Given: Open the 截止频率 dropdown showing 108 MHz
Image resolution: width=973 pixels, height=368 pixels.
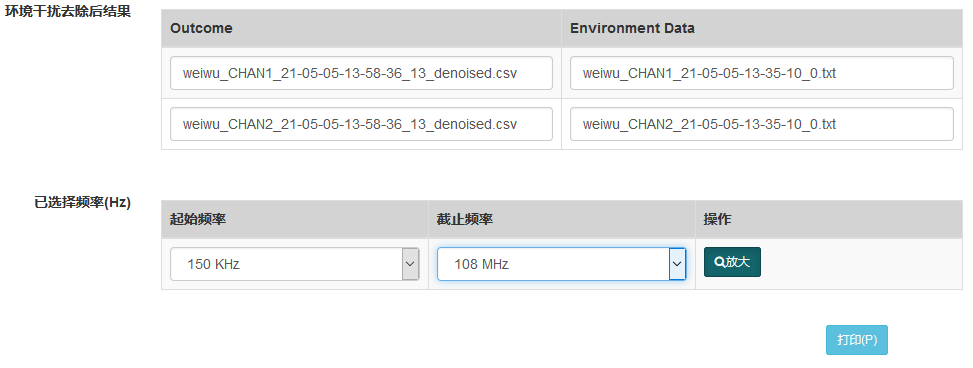Looking at the screenshot, I should click(562, 264).
